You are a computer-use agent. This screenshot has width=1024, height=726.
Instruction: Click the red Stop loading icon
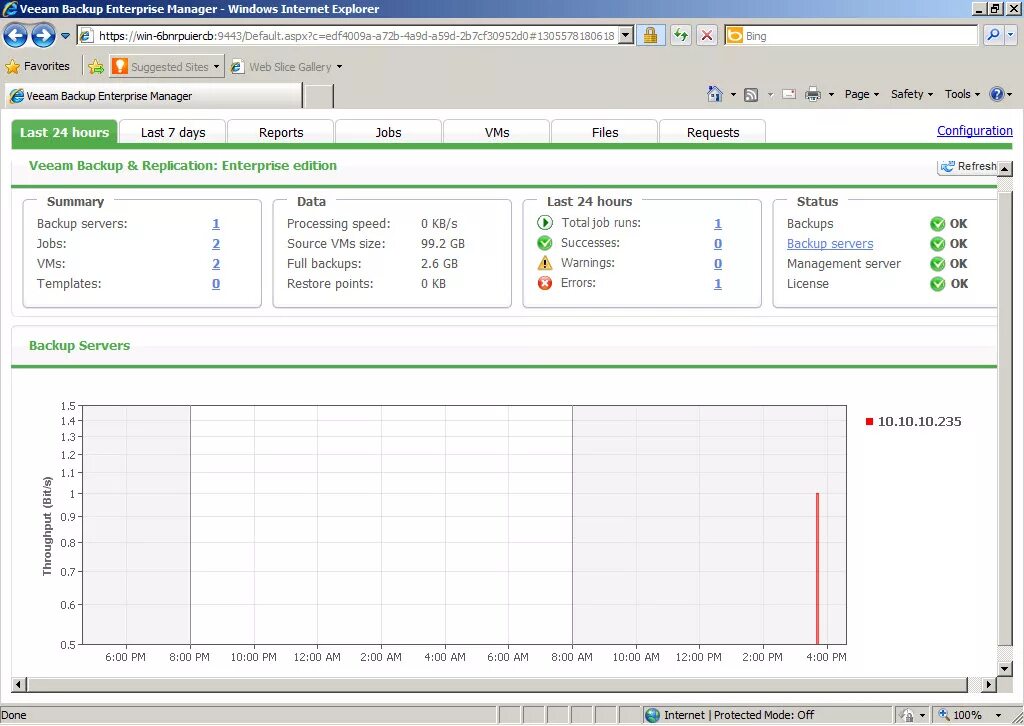point(707,36)
